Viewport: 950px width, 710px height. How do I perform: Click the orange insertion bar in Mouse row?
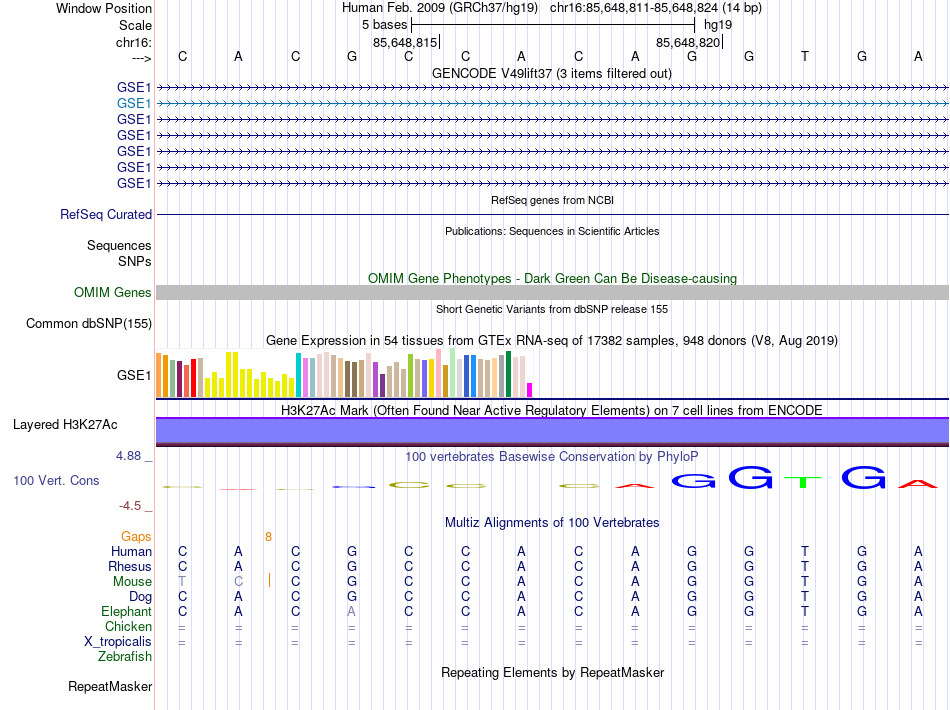(x=269, y=580)
